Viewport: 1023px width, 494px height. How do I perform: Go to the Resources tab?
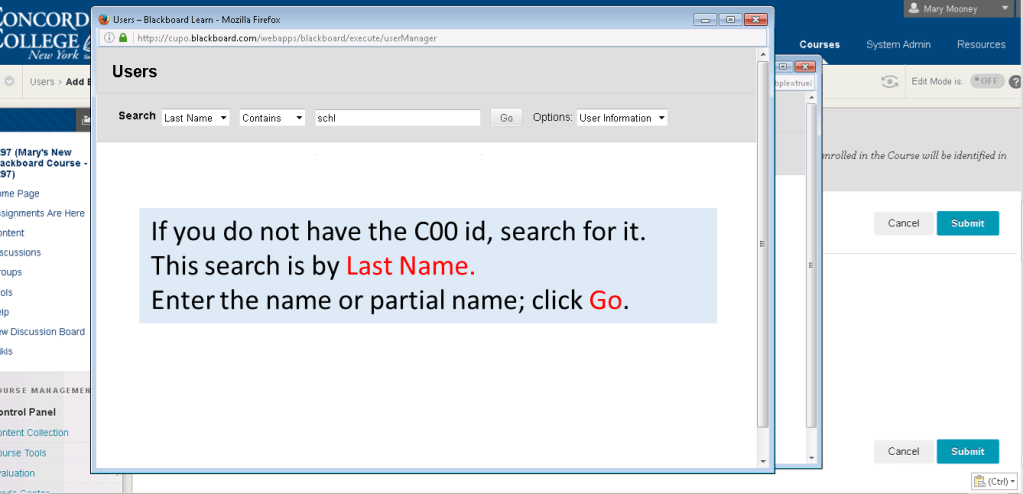[980, 44]
